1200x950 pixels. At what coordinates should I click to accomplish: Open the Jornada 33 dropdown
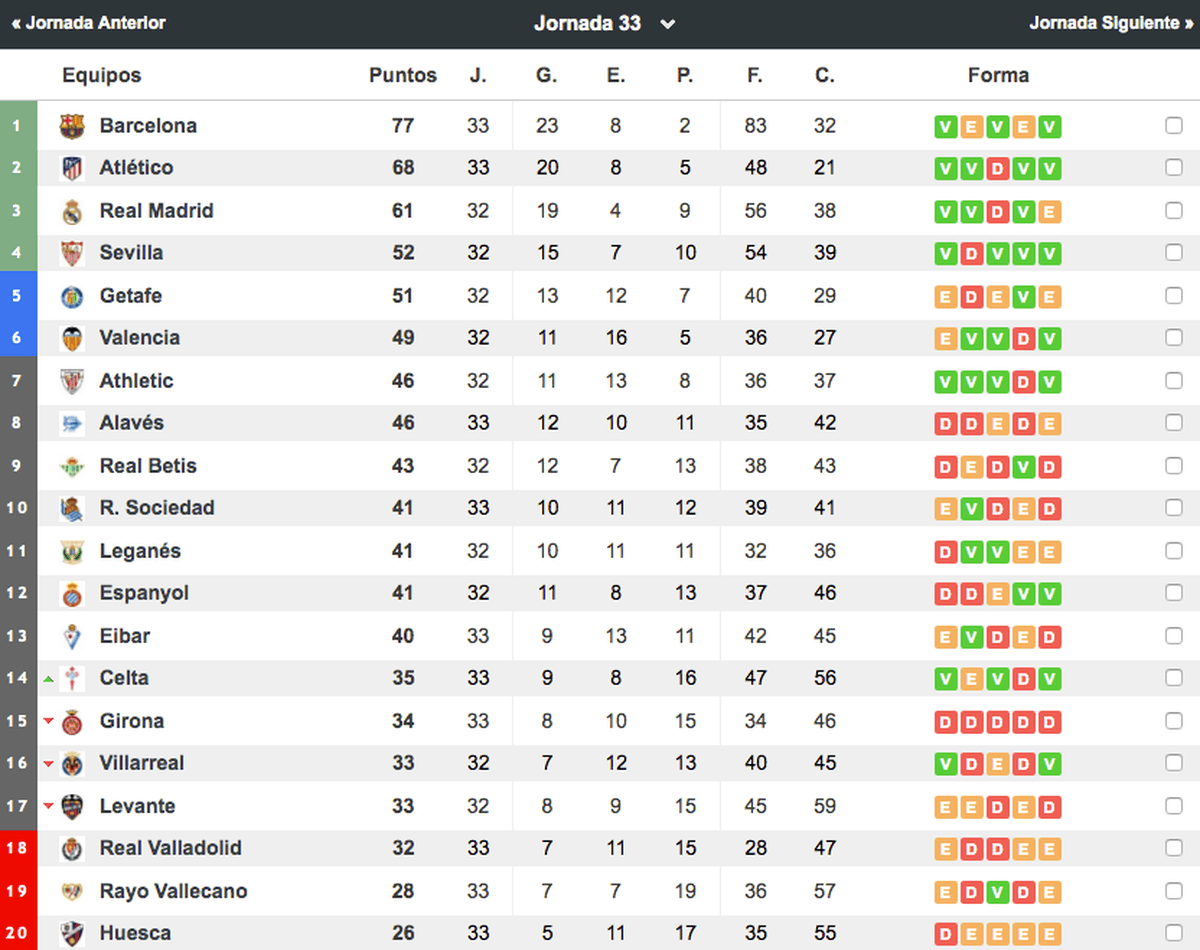(605, 23)
